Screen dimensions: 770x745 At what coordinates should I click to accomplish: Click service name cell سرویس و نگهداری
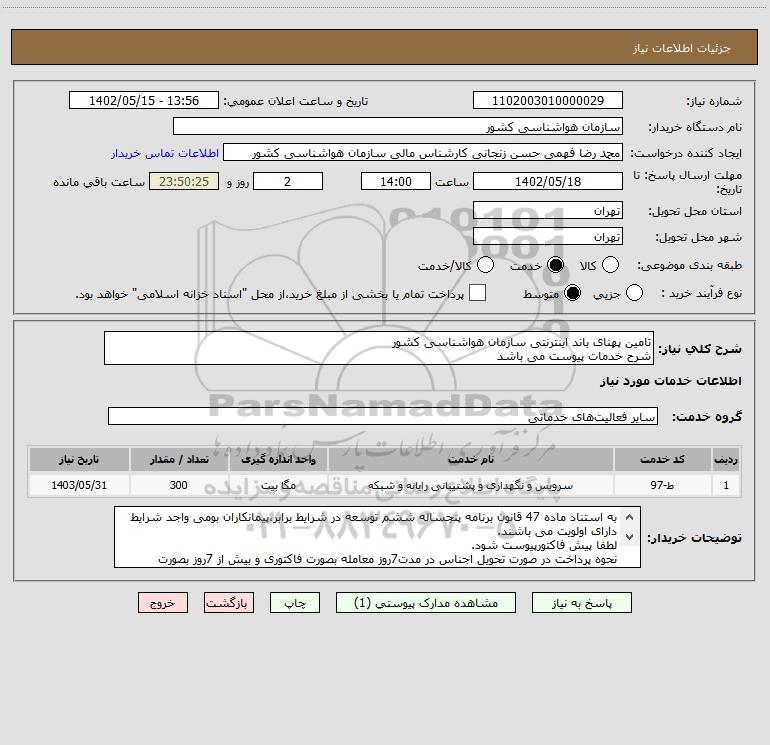(x=470, y=486)
